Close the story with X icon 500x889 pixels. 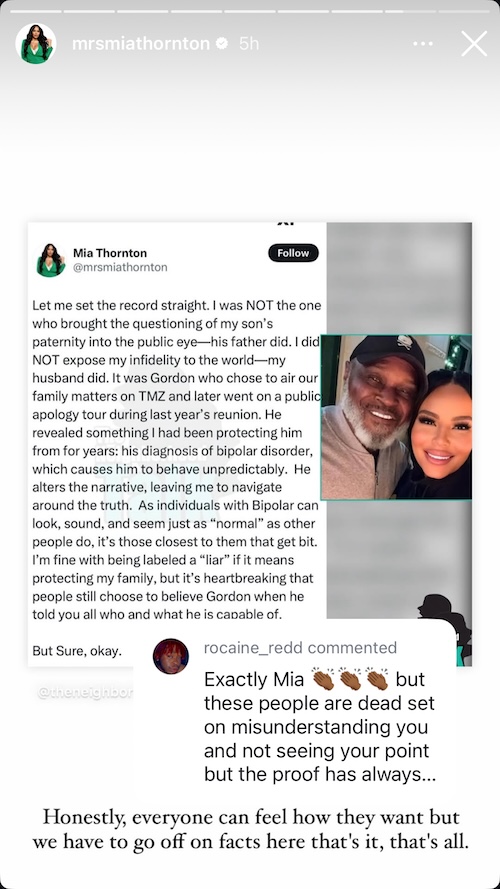pos(474,44)
